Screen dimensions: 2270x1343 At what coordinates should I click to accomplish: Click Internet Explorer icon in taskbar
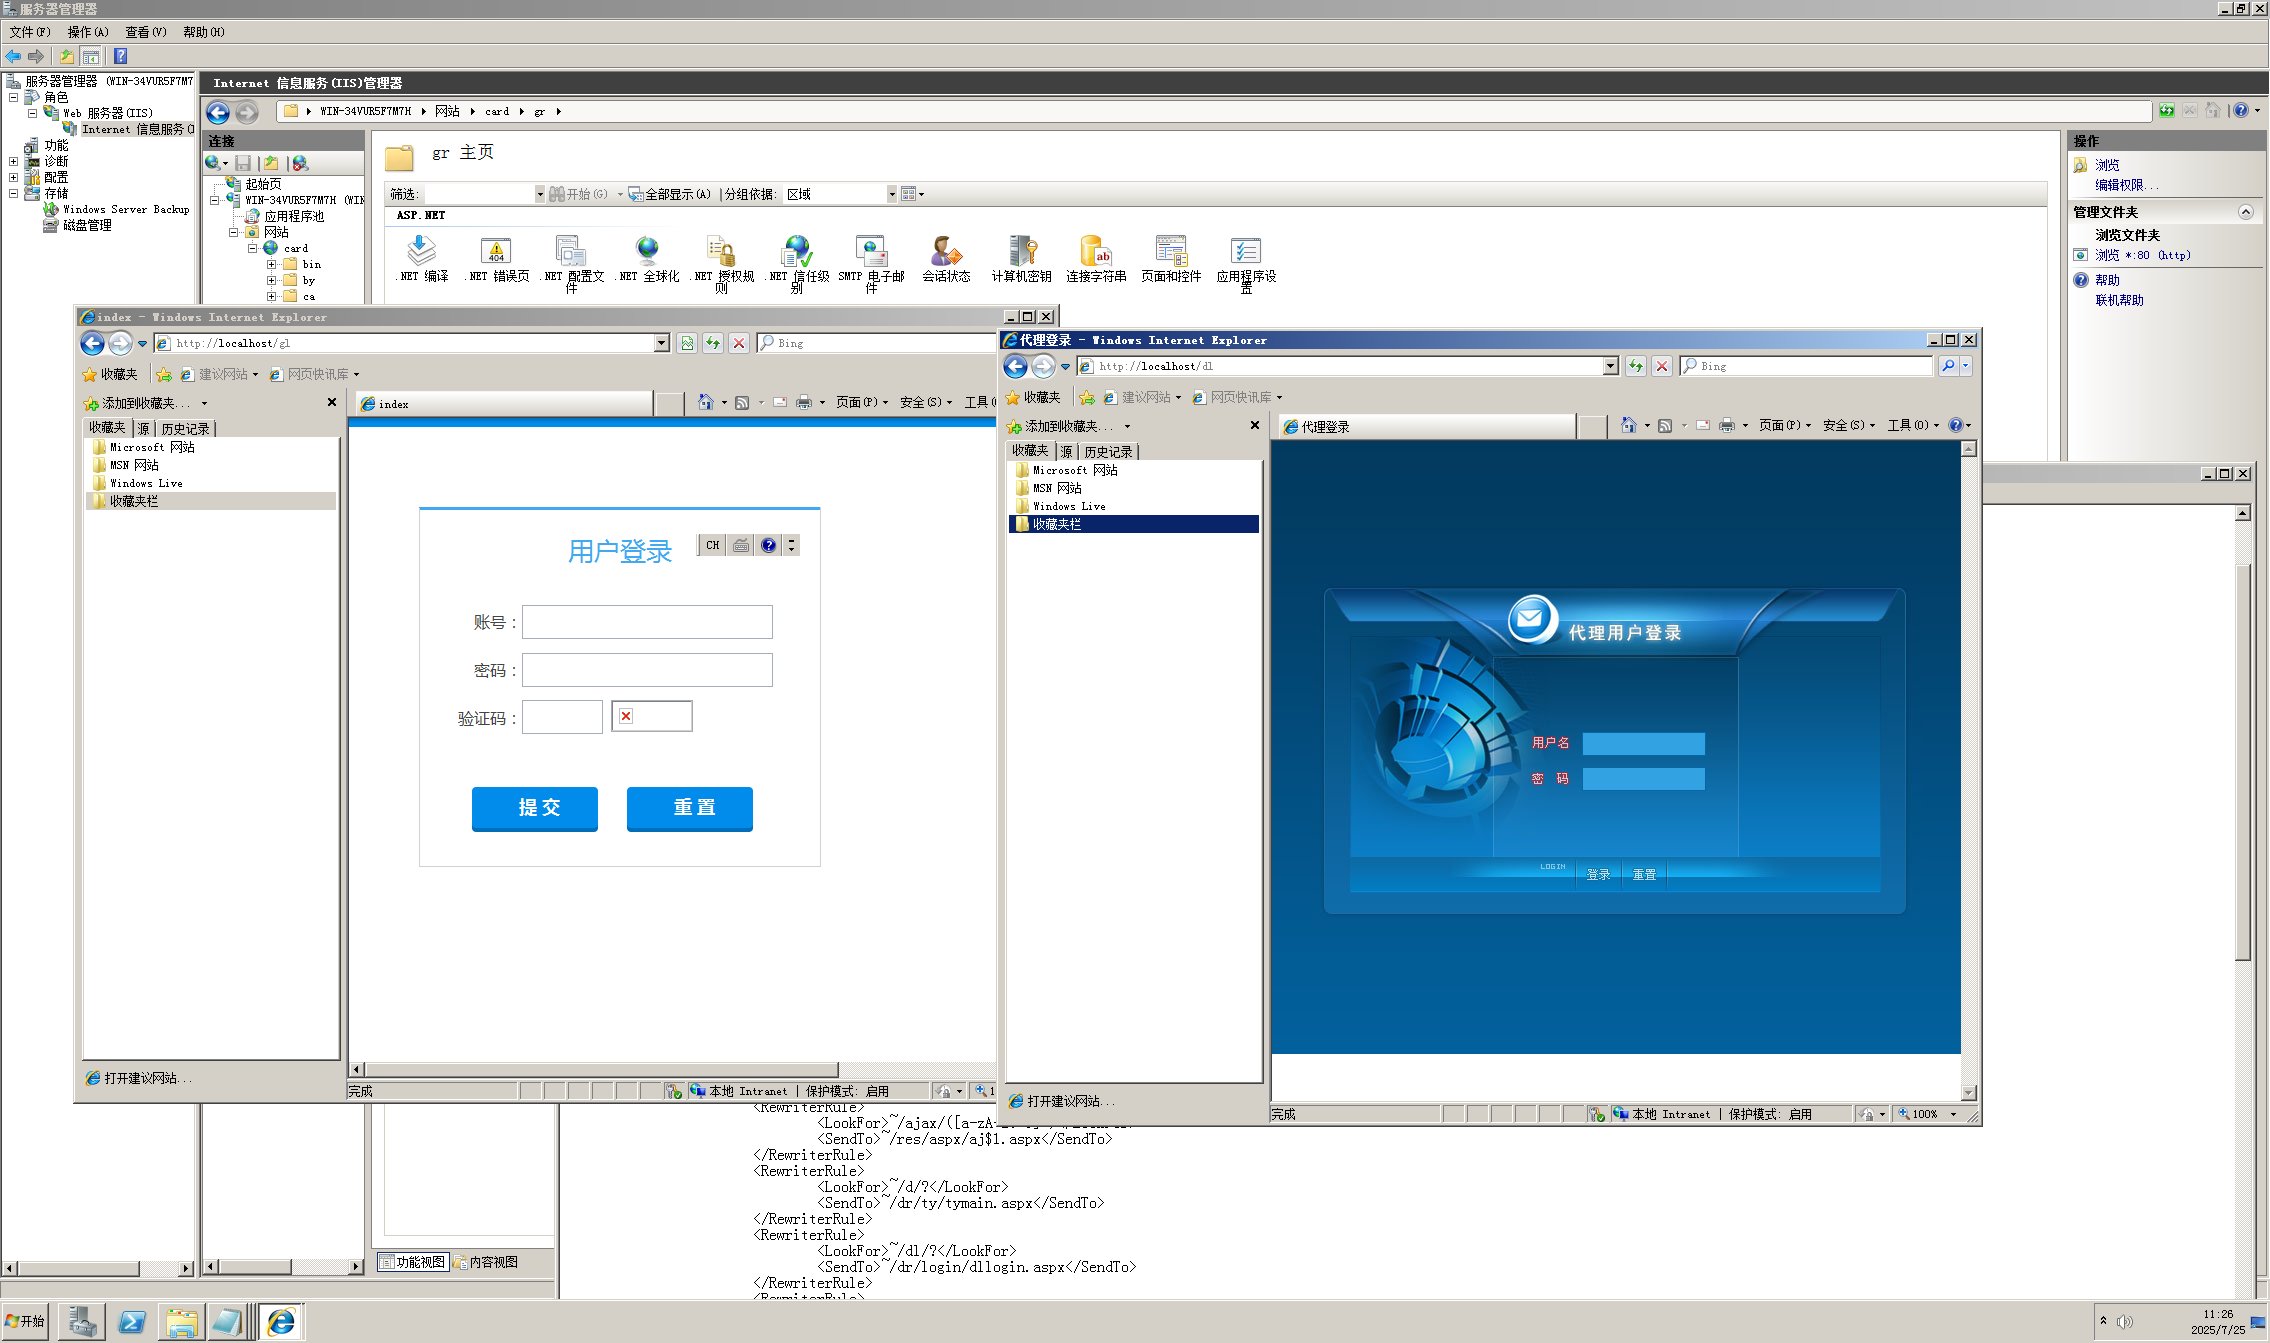[281, 1322]
